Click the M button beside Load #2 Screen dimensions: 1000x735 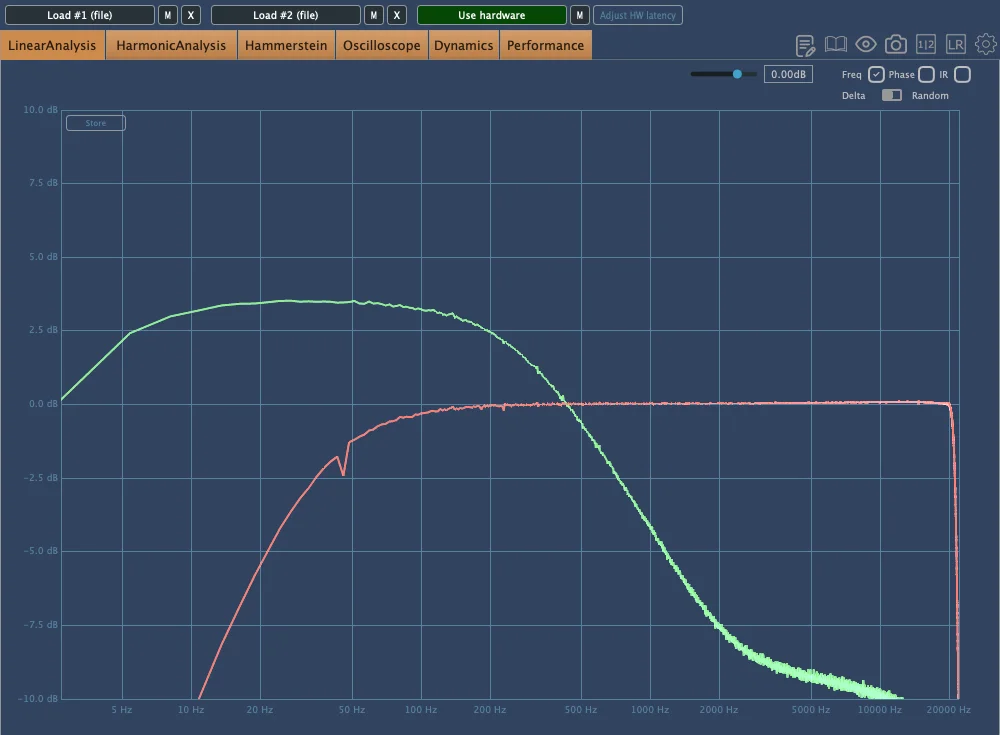[x=373, y=15]
